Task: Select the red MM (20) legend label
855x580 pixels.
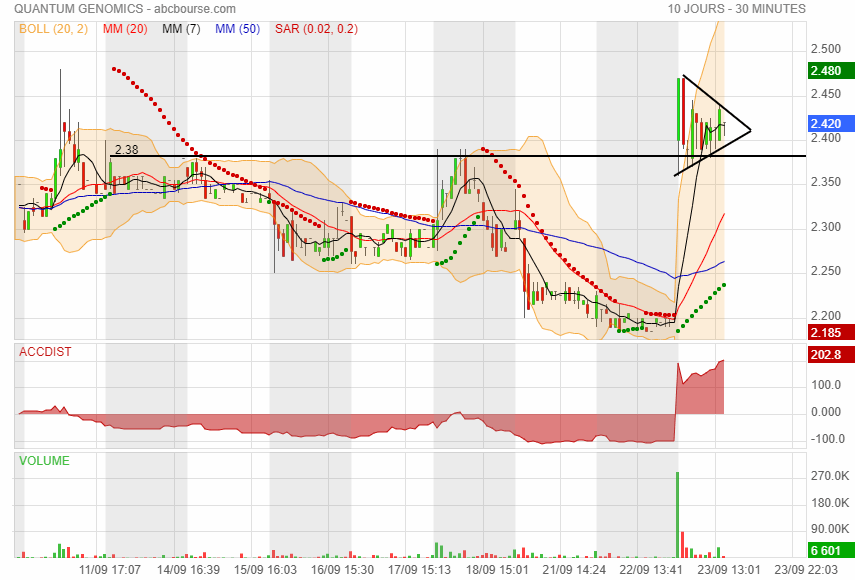Action: (x=125, y=29)
